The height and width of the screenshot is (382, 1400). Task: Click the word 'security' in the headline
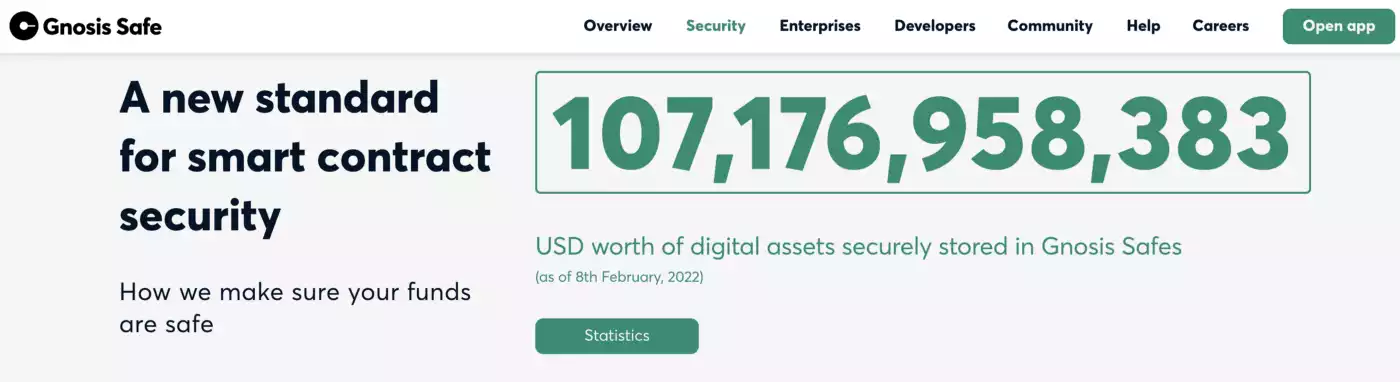(200, 216)
